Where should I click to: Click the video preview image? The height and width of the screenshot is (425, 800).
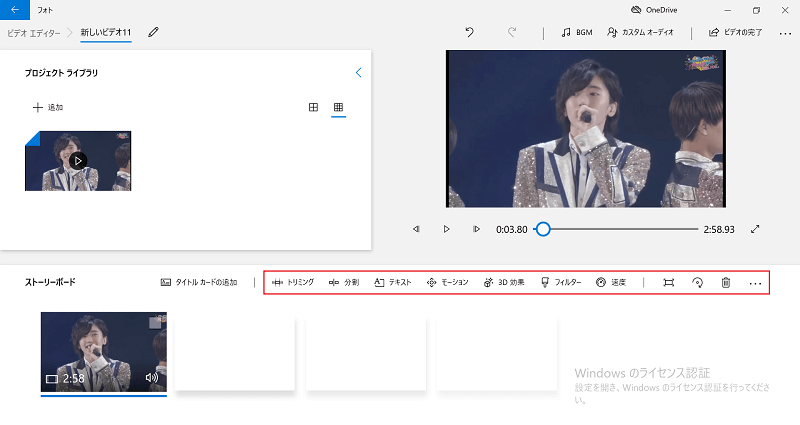pos(586,129)
